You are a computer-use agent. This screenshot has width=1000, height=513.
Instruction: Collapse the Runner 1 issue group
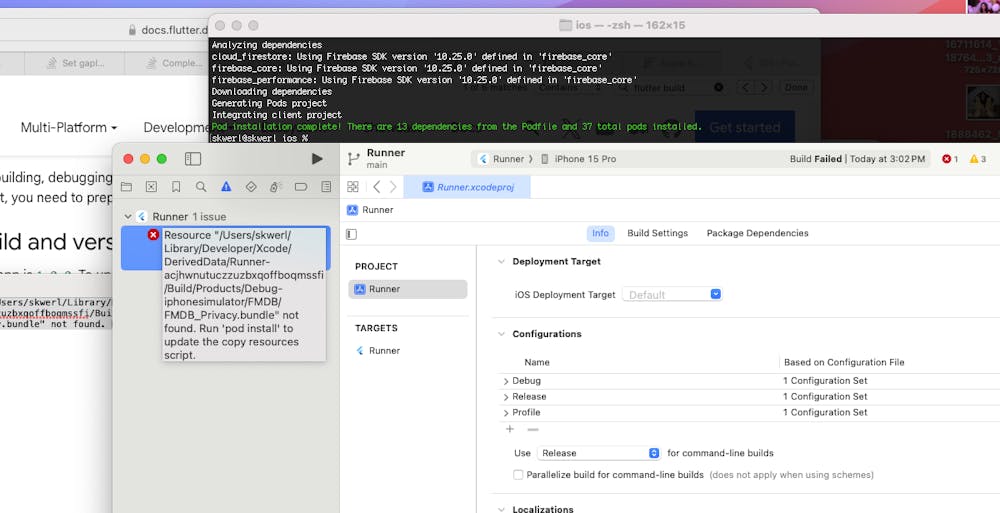coord(128,217)
